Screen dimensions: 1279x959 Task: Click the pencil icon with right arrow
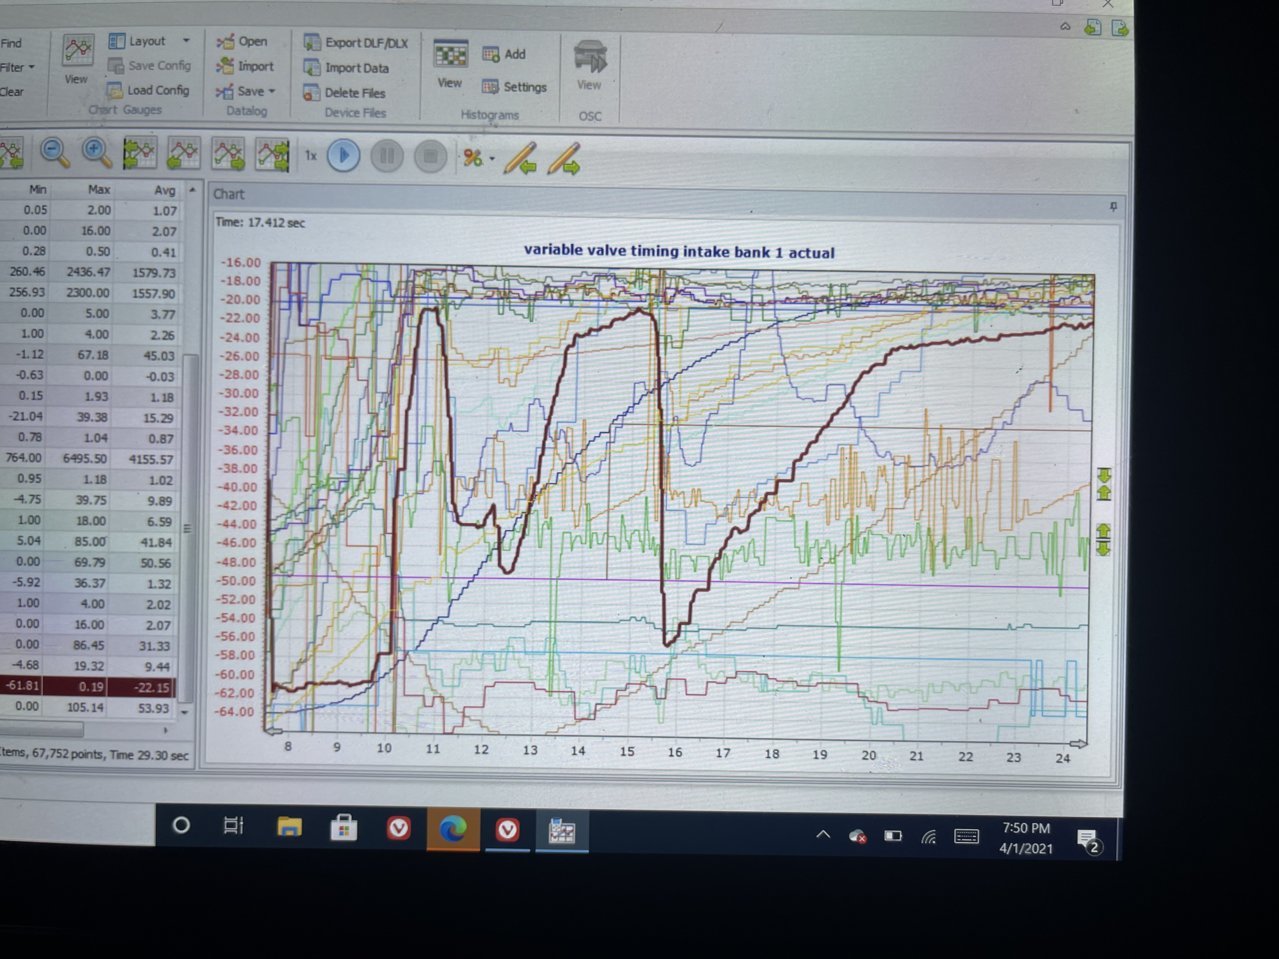tap(564, 159)
